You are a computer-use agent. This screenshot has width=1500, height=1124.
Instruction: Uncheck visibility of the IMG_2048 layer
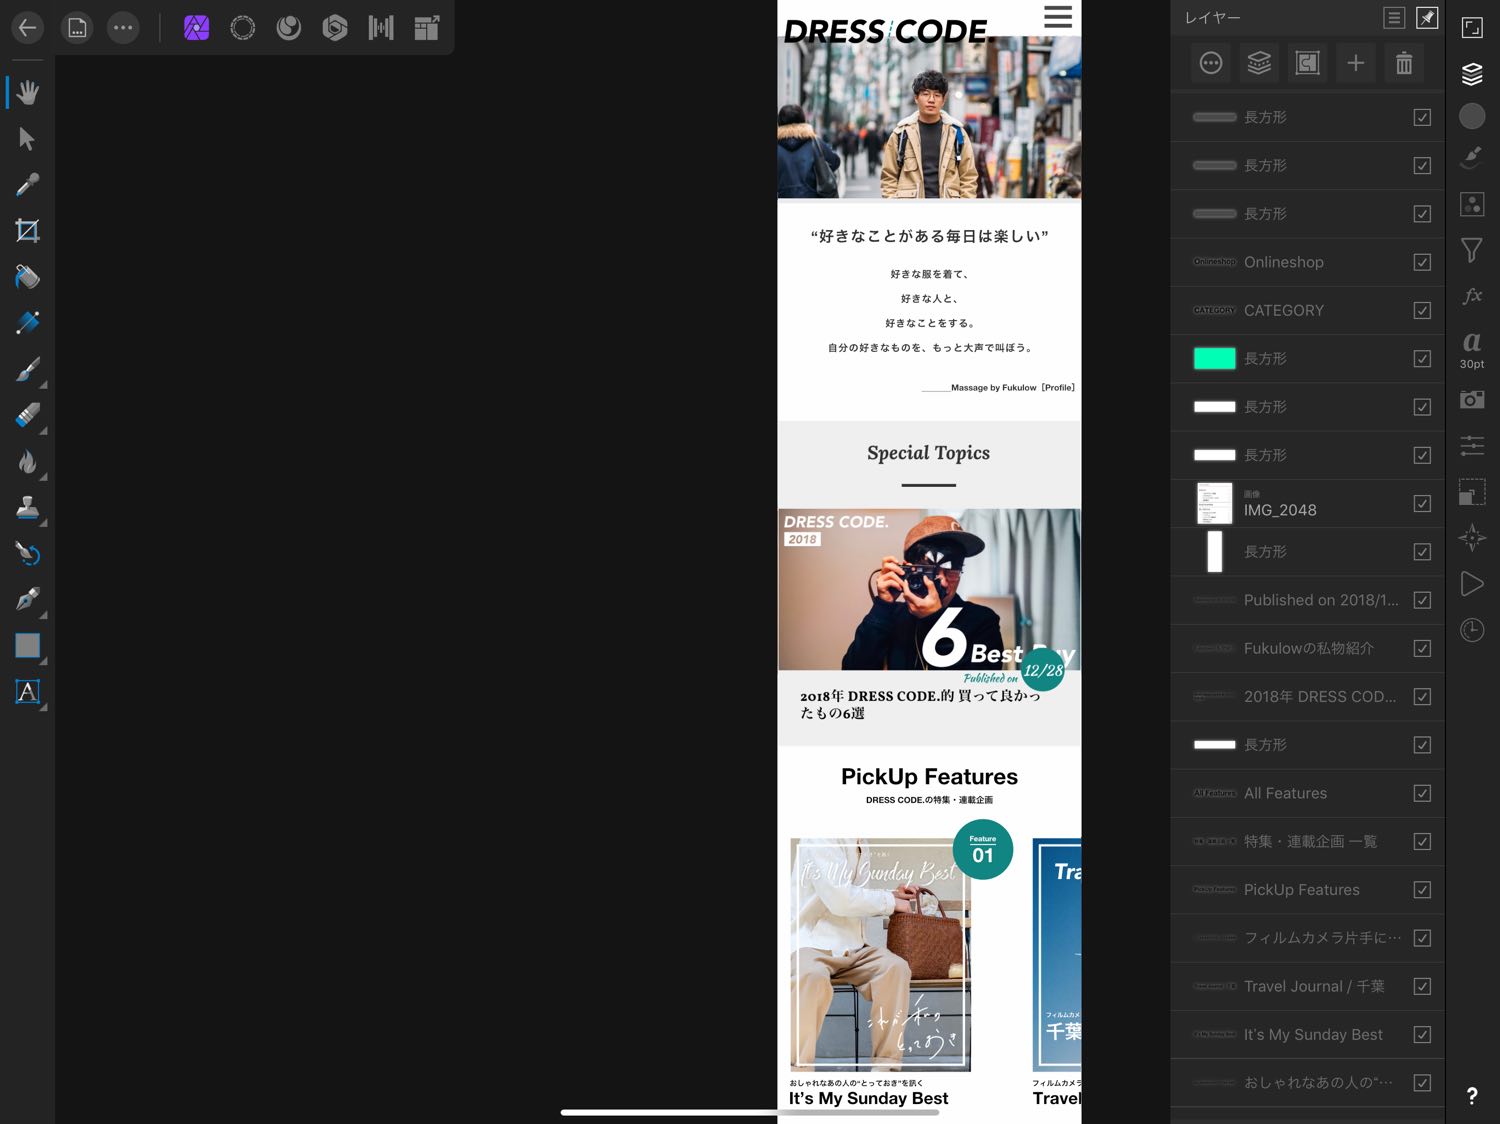(1422, 504)
